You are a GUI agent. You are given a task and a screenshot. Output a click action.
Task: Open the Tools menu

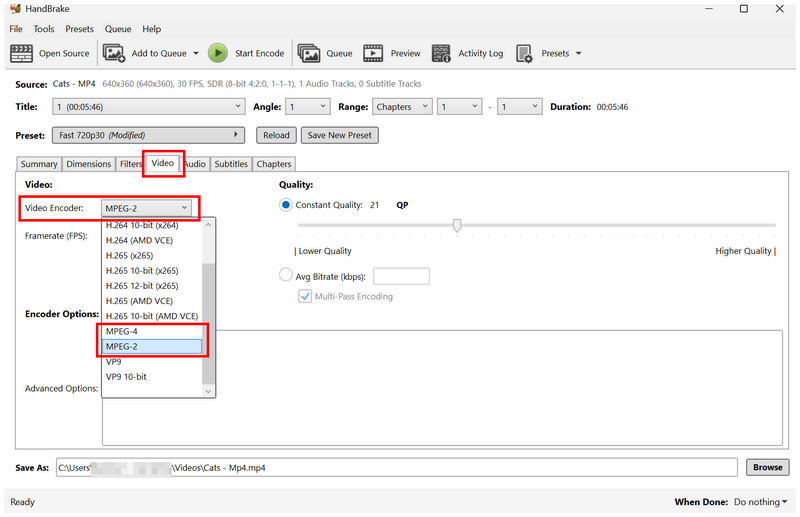(44, 29)
